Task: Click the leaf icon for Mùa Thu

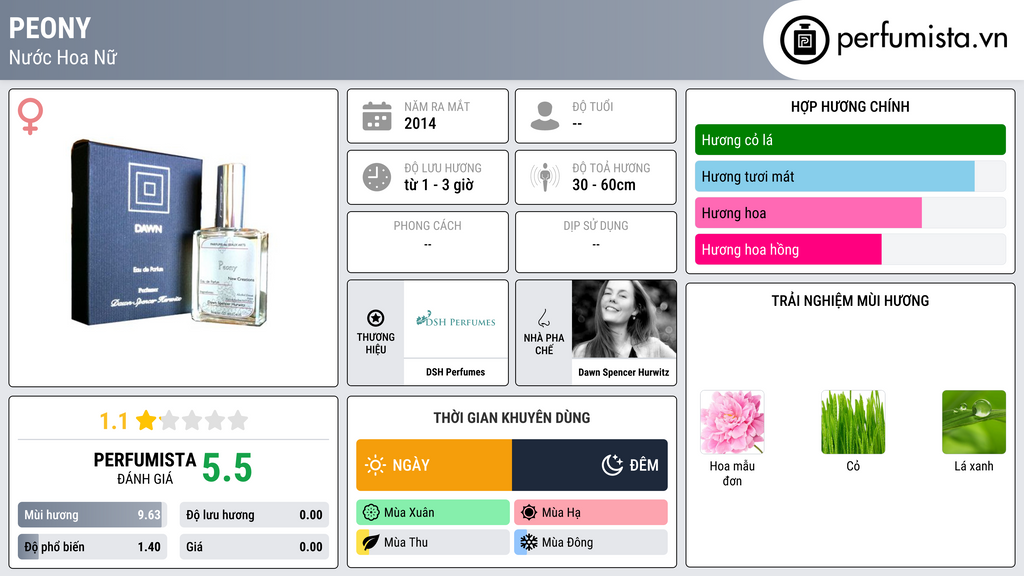Action: click(x=370, y=542)
